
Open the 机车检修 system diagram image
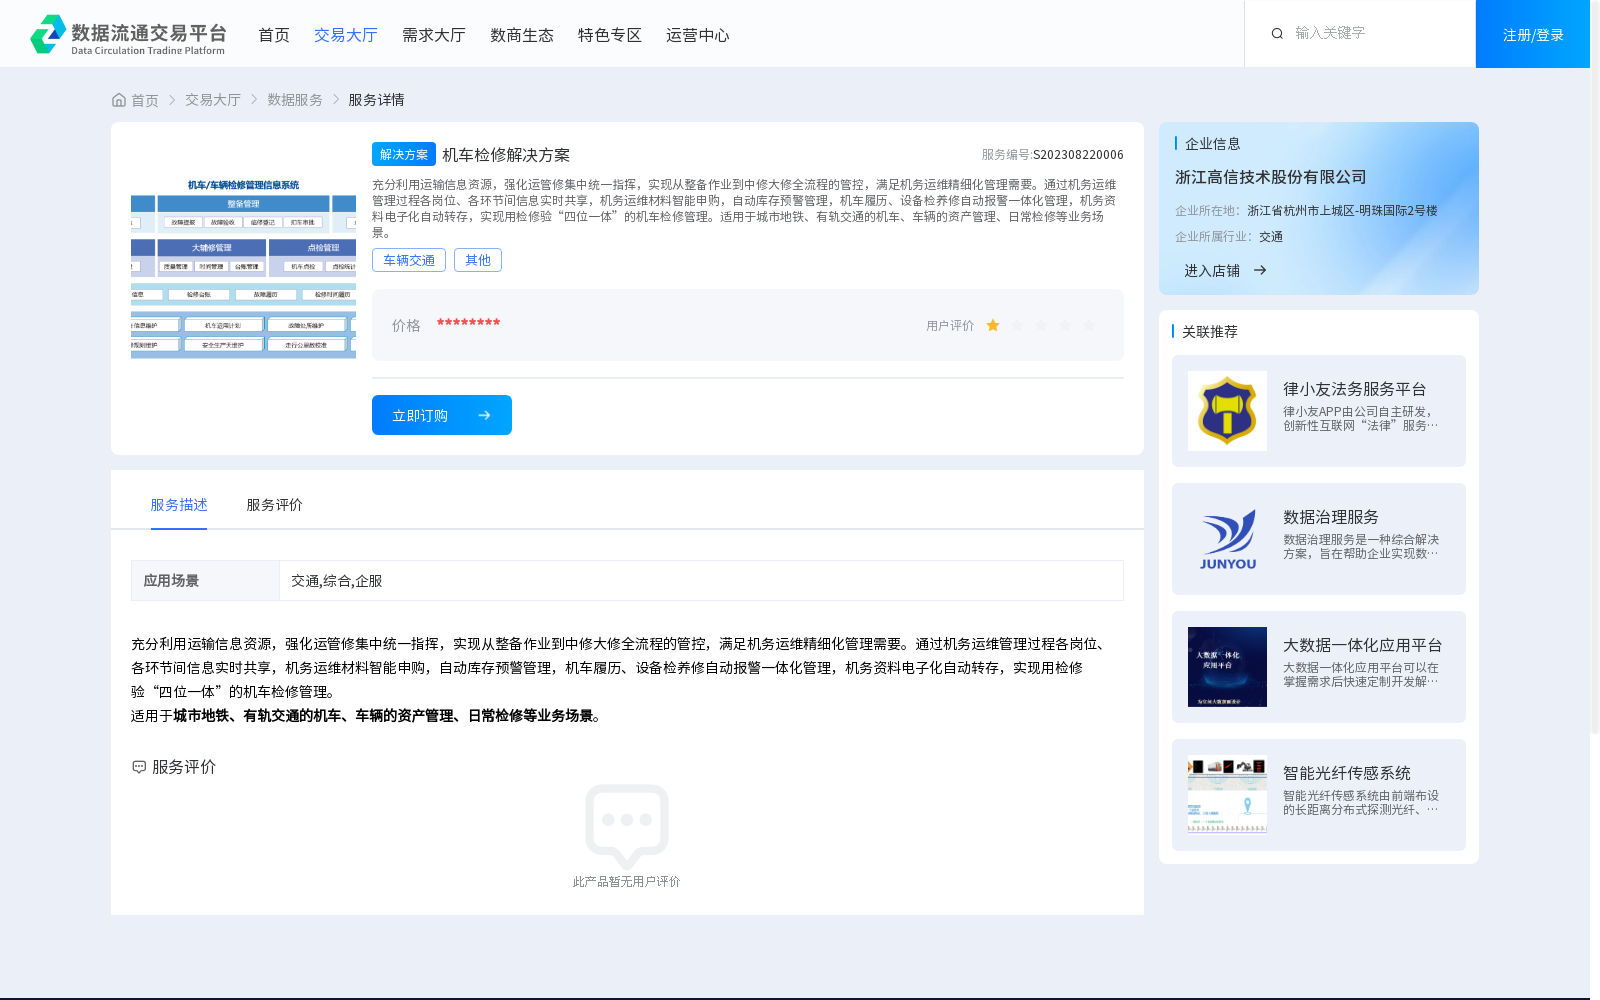coord(243,267)
